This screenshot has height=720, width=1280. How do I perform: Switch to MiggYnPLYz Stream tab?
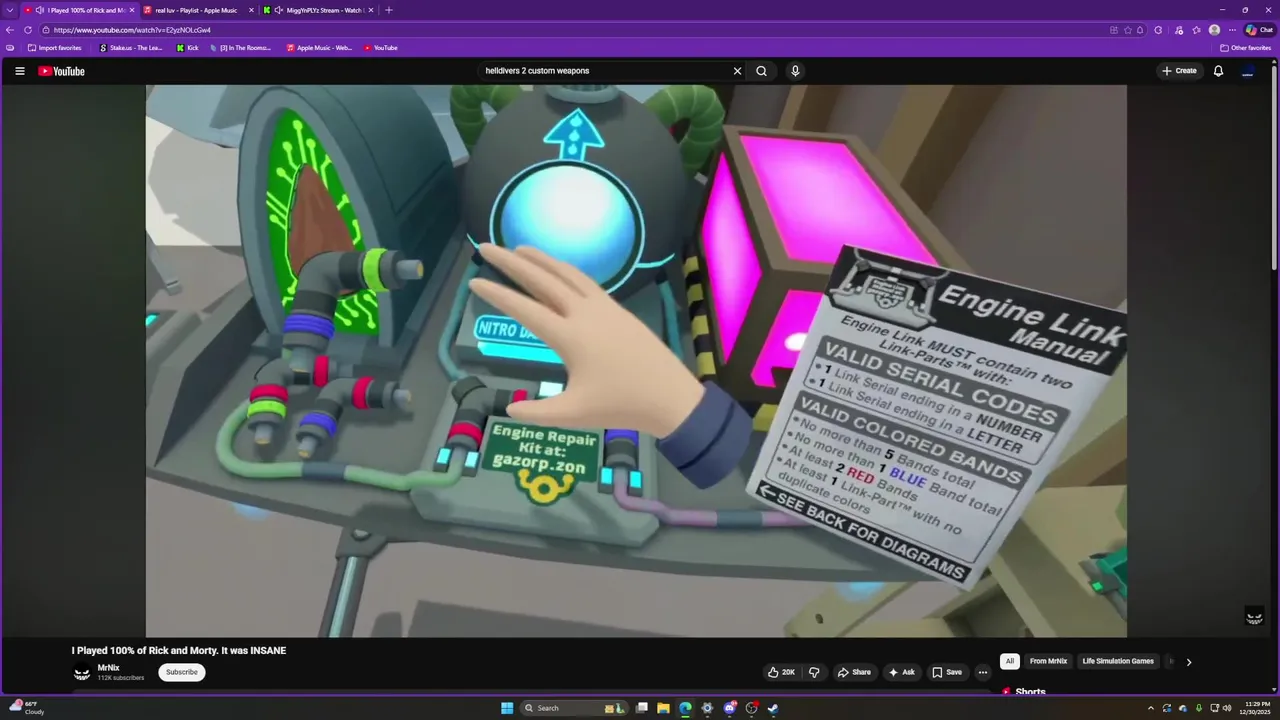tap(318, 10)
